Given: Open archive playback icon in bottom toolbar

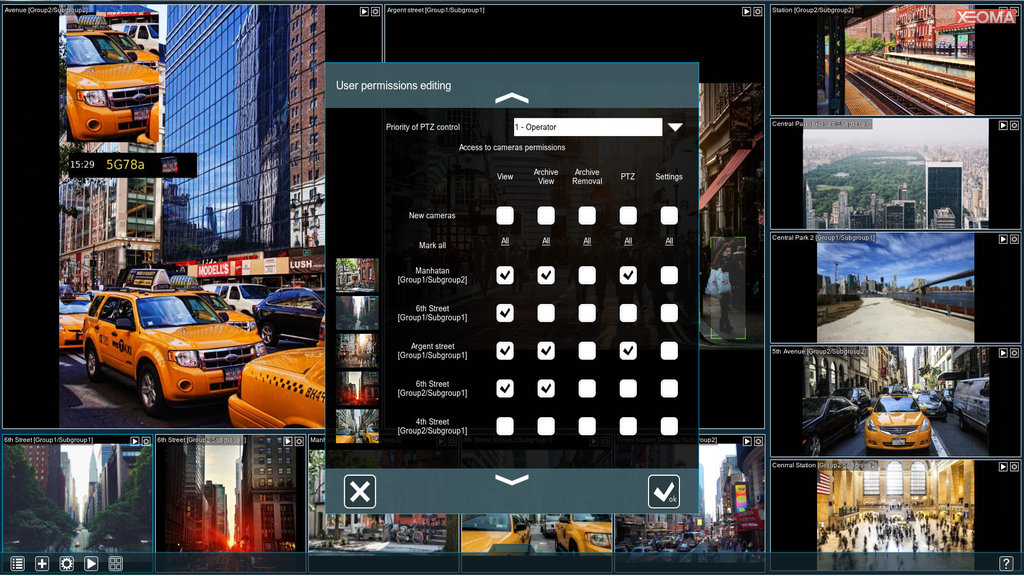Looking at the screenshot, I should point(91,563).
